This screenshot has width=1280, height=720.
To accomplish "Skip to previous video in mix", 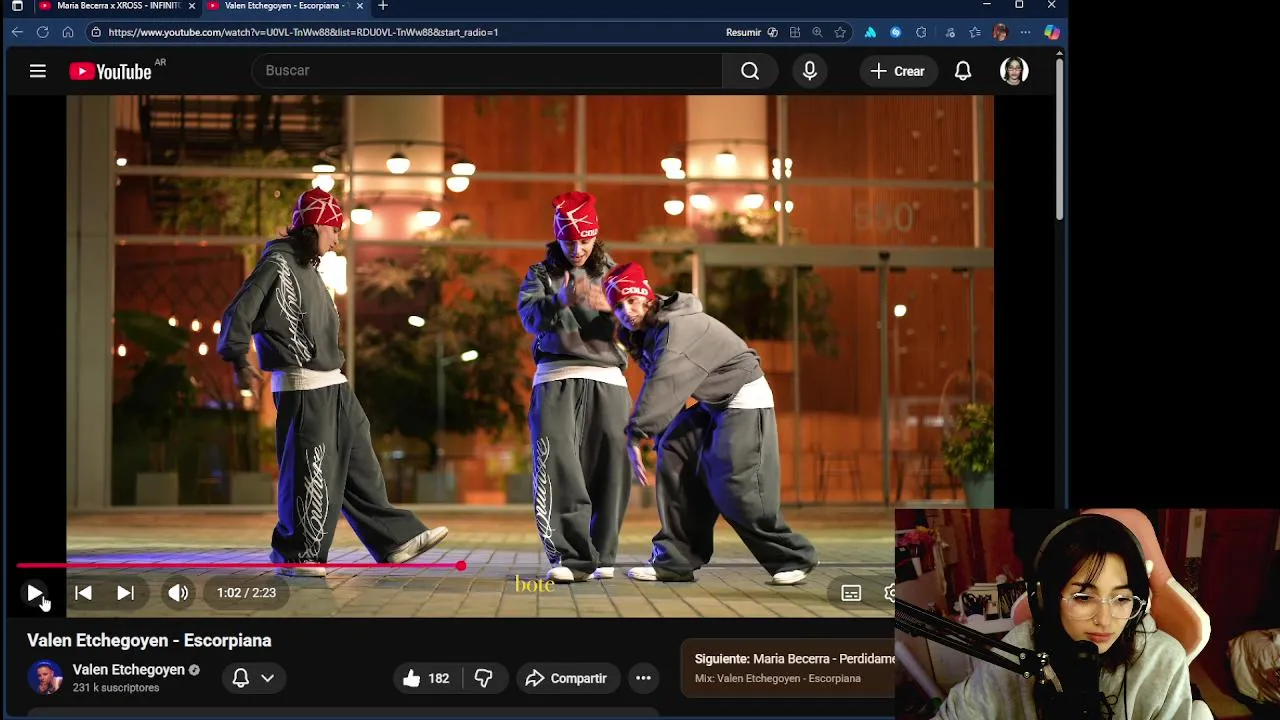I will [83, 593].
